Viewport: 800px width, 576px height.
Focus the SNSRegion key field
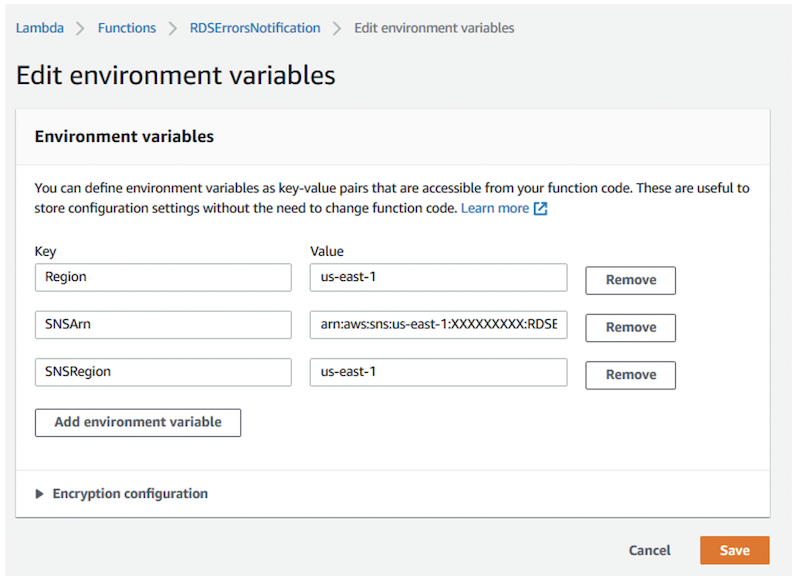[x=162, y=372]
